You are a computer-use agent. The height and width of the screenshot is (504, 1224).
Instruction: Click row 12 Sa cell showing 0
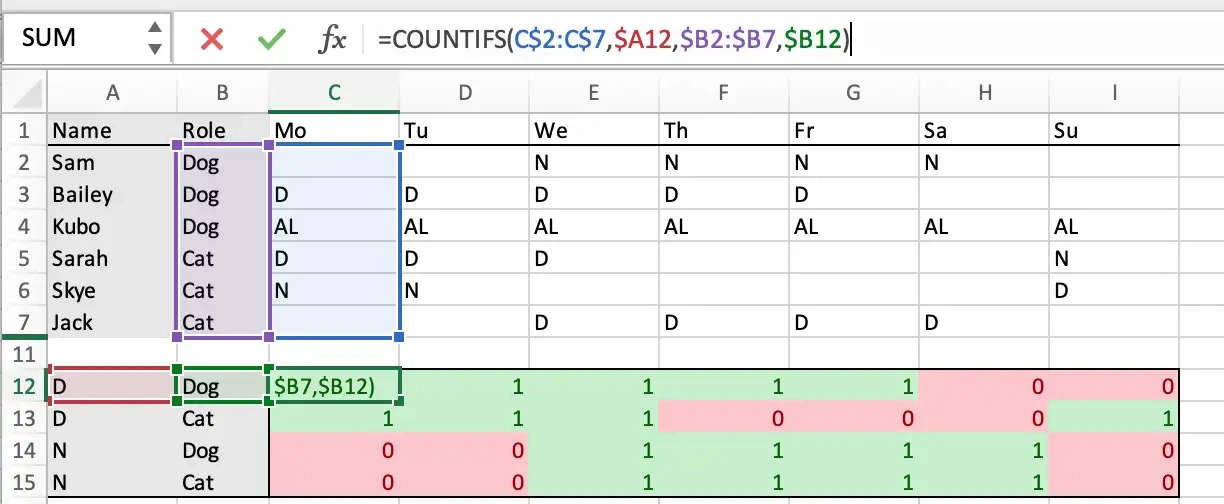pos(984,386)
